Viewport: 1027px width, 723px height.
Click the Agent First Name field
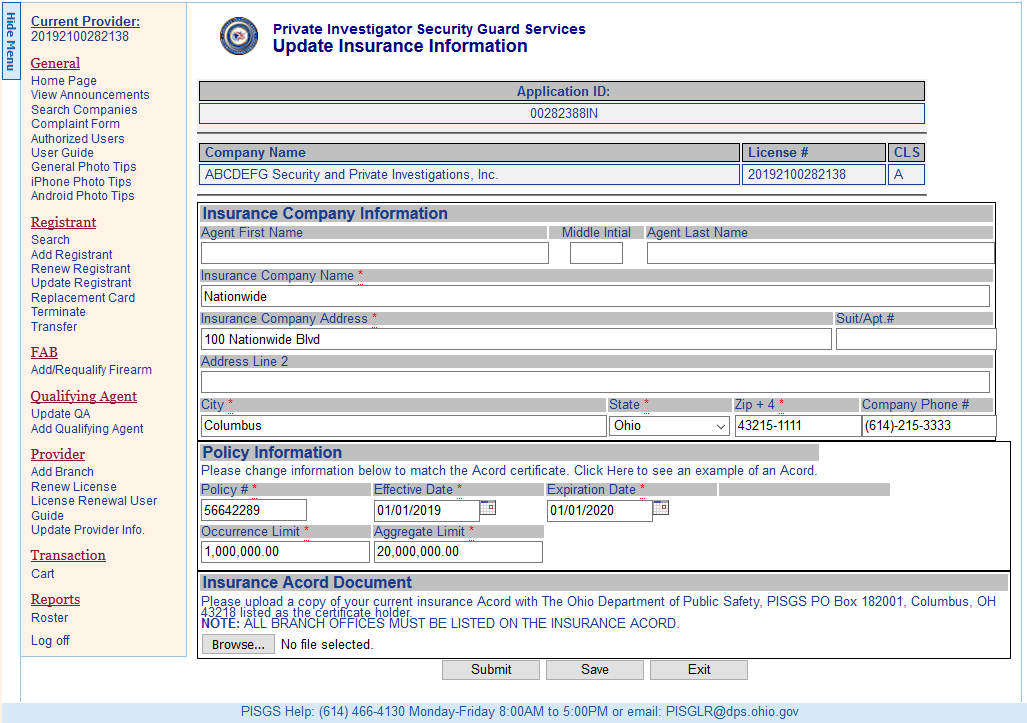(375, 253)
